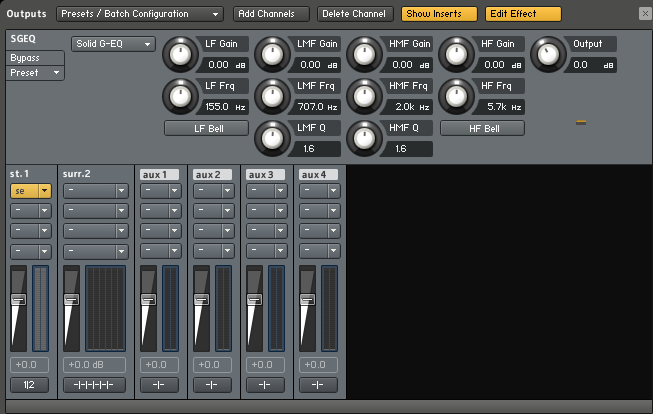Click the HF Frq 5.7k Hz value
This screenshot has height=414, width=653.
coord(501,107)
